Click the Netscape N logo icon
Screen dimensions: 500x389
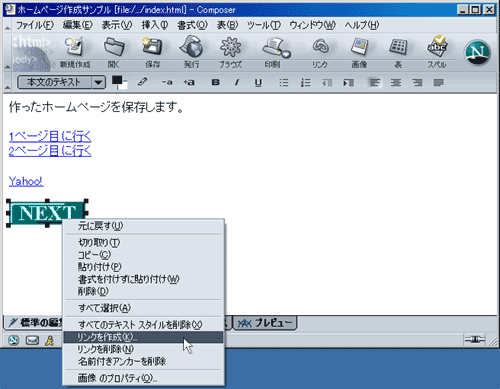(477, 53)
